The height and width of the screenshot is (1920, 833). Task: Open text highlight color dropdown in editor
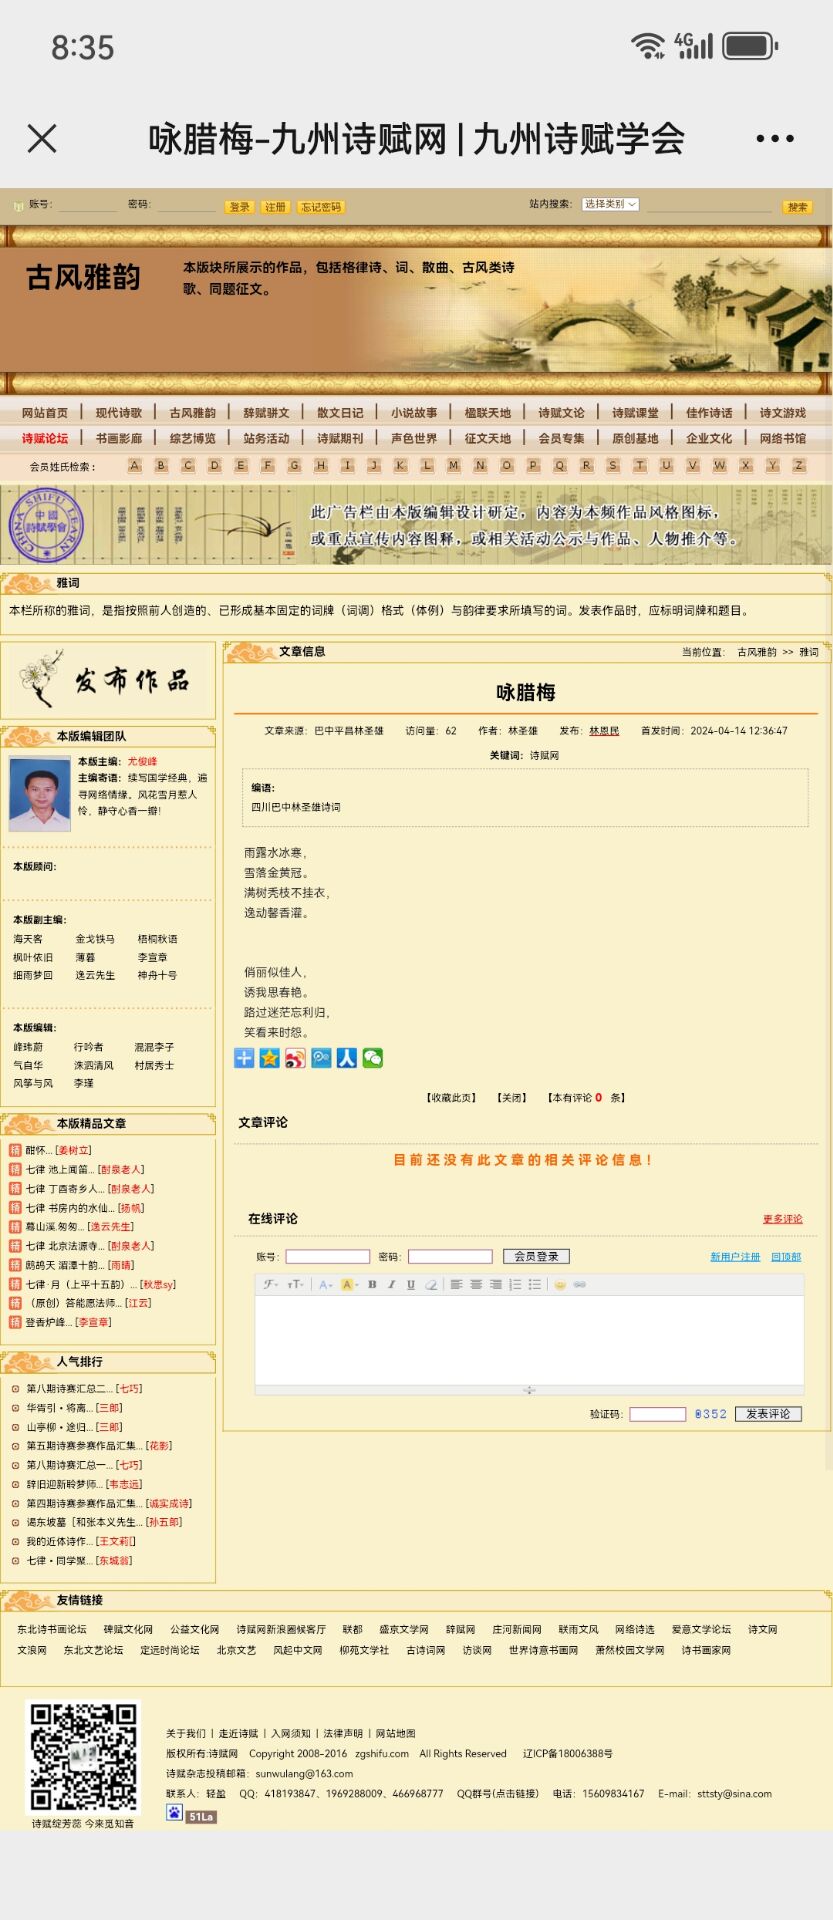click(349, 1285)
